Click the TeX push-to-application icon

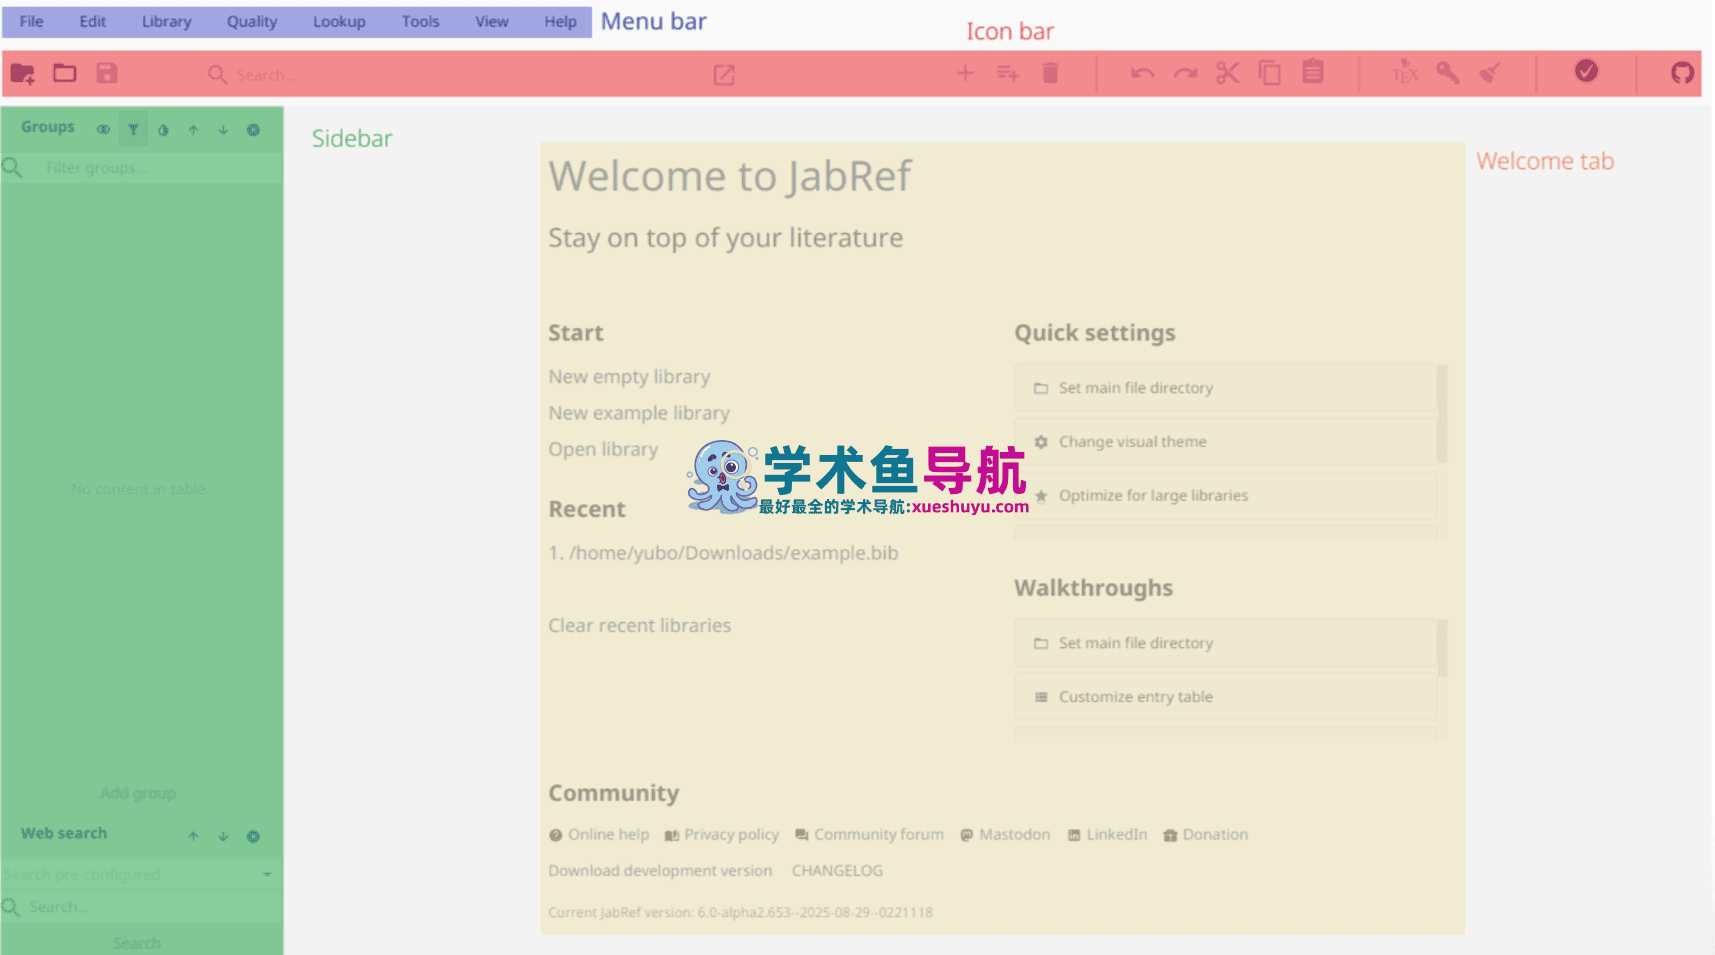(1405, 72)
